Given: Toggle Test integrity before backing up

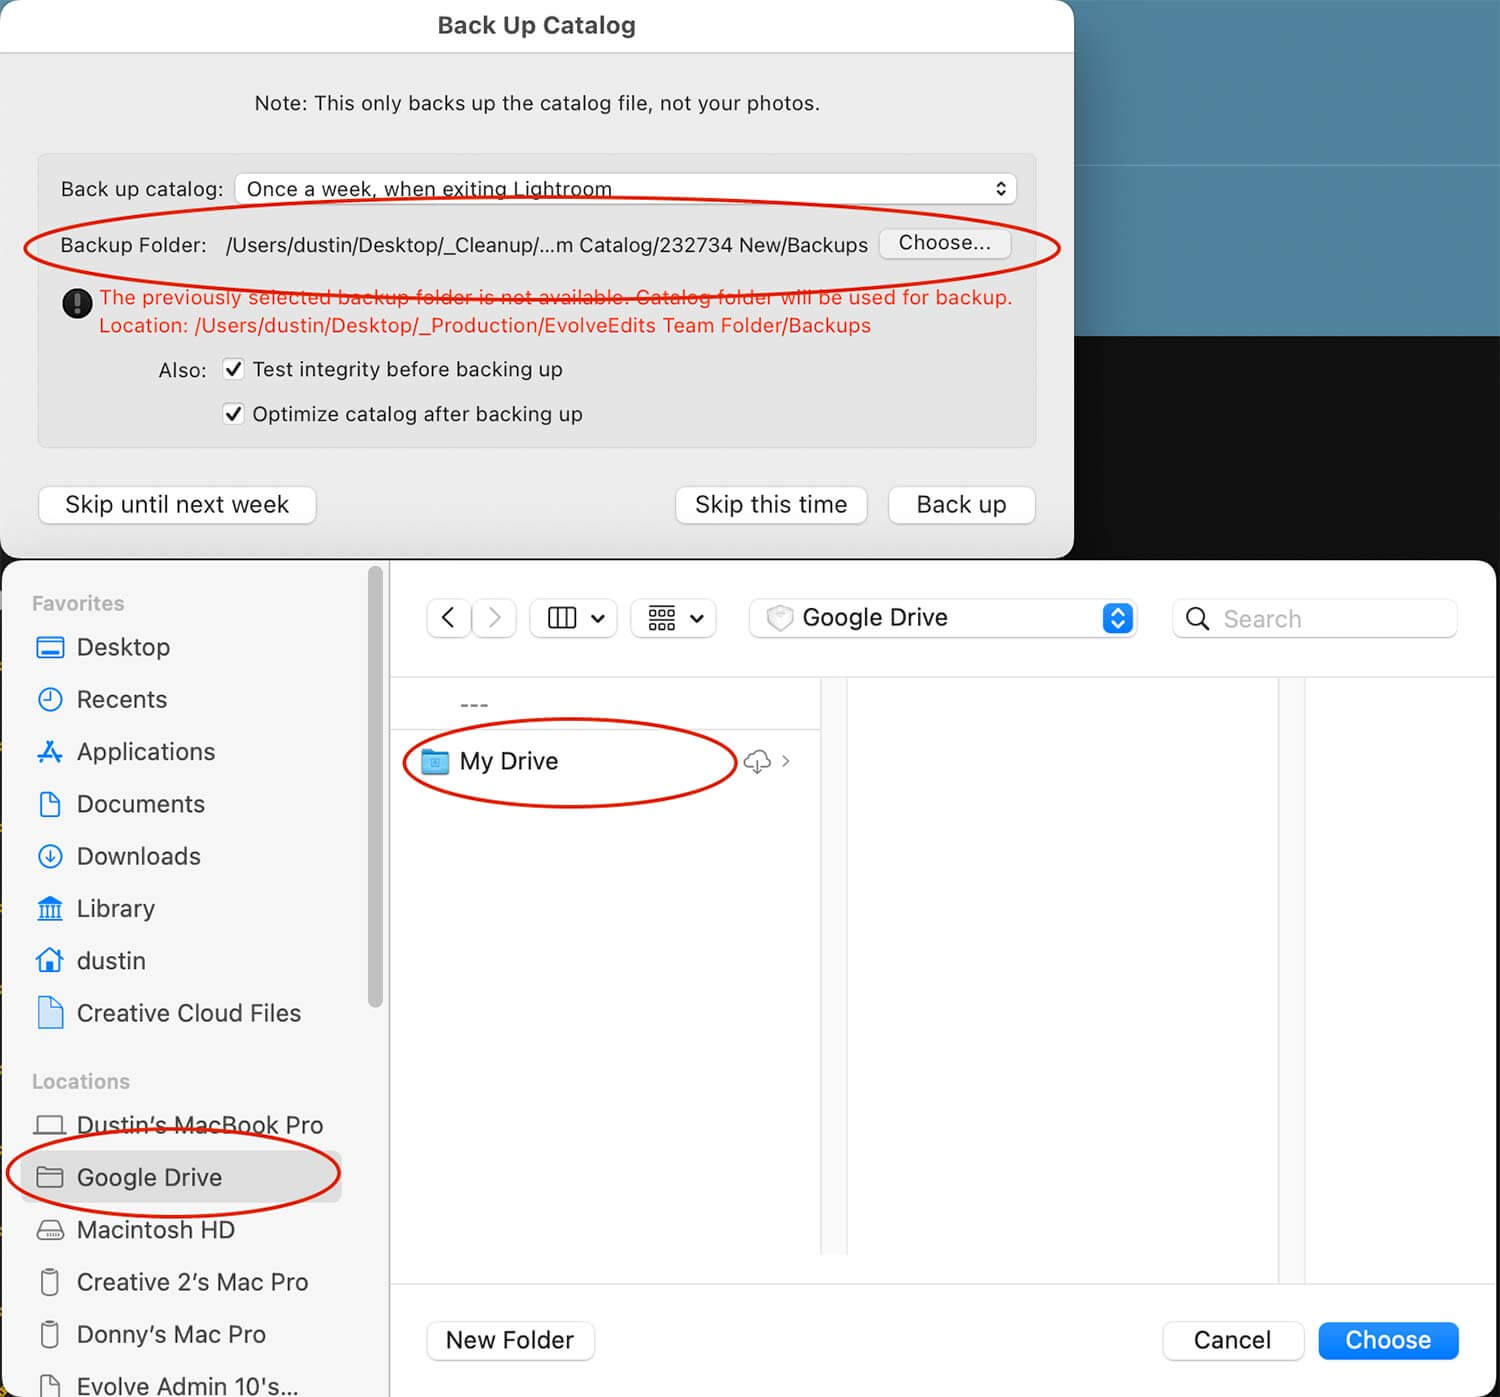Looking at the screenshot, I should [233, 369].
